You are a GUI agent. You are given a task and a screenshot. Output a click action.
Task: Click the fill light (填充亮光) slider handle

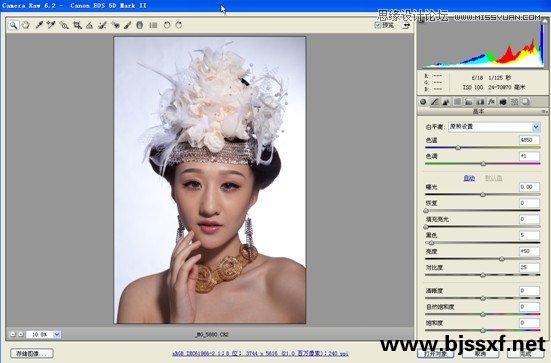(426, 227)
